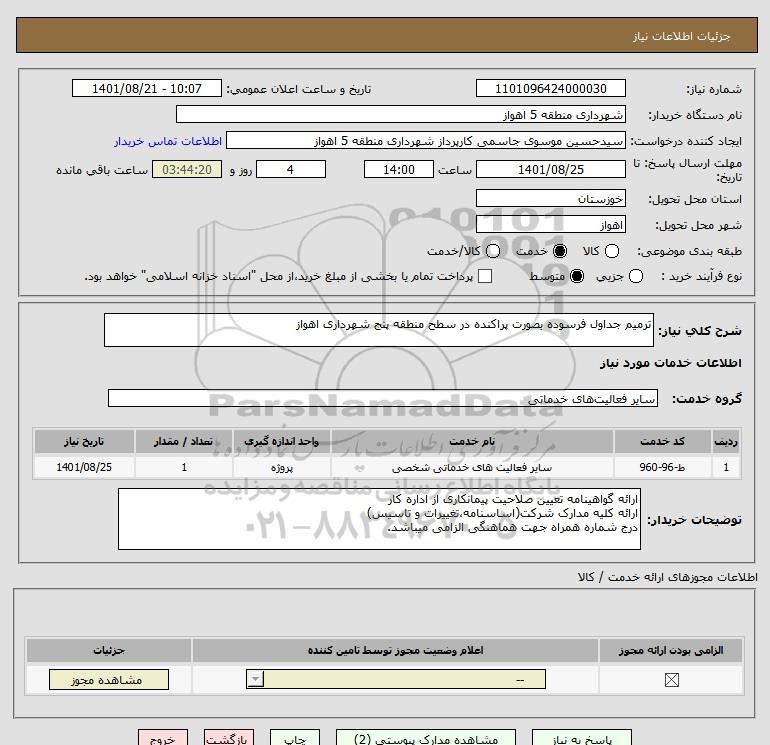Click the مشاهده مجوز button
770x745 pixels.
109,680
